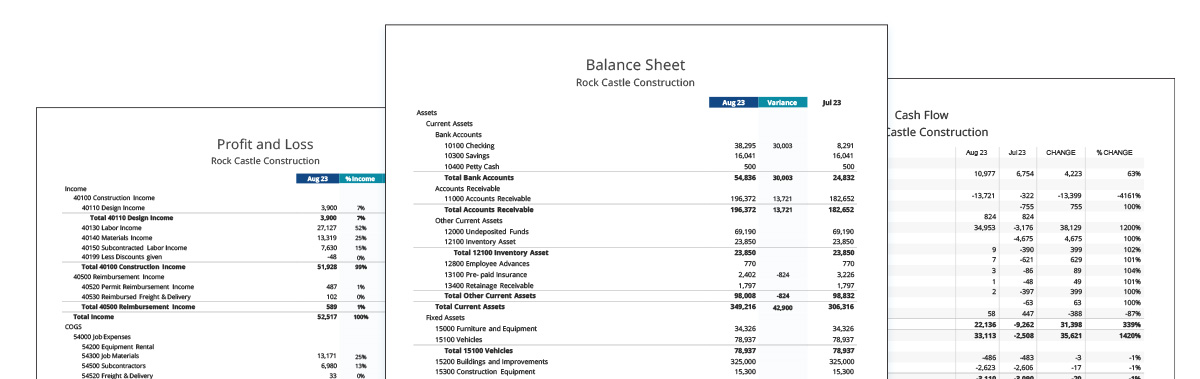Screen dimensions: 1200x379
Task: Click the Cash Flow total 22,136
Action: coord(984,325)
